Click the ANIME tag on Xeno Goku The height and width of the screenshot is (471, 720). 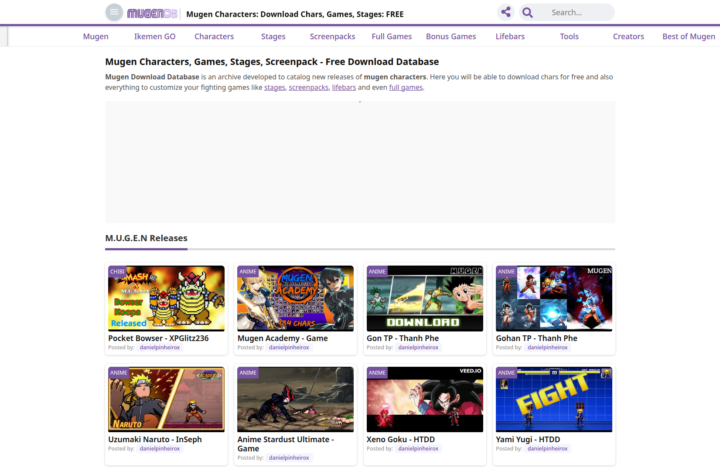377,372
